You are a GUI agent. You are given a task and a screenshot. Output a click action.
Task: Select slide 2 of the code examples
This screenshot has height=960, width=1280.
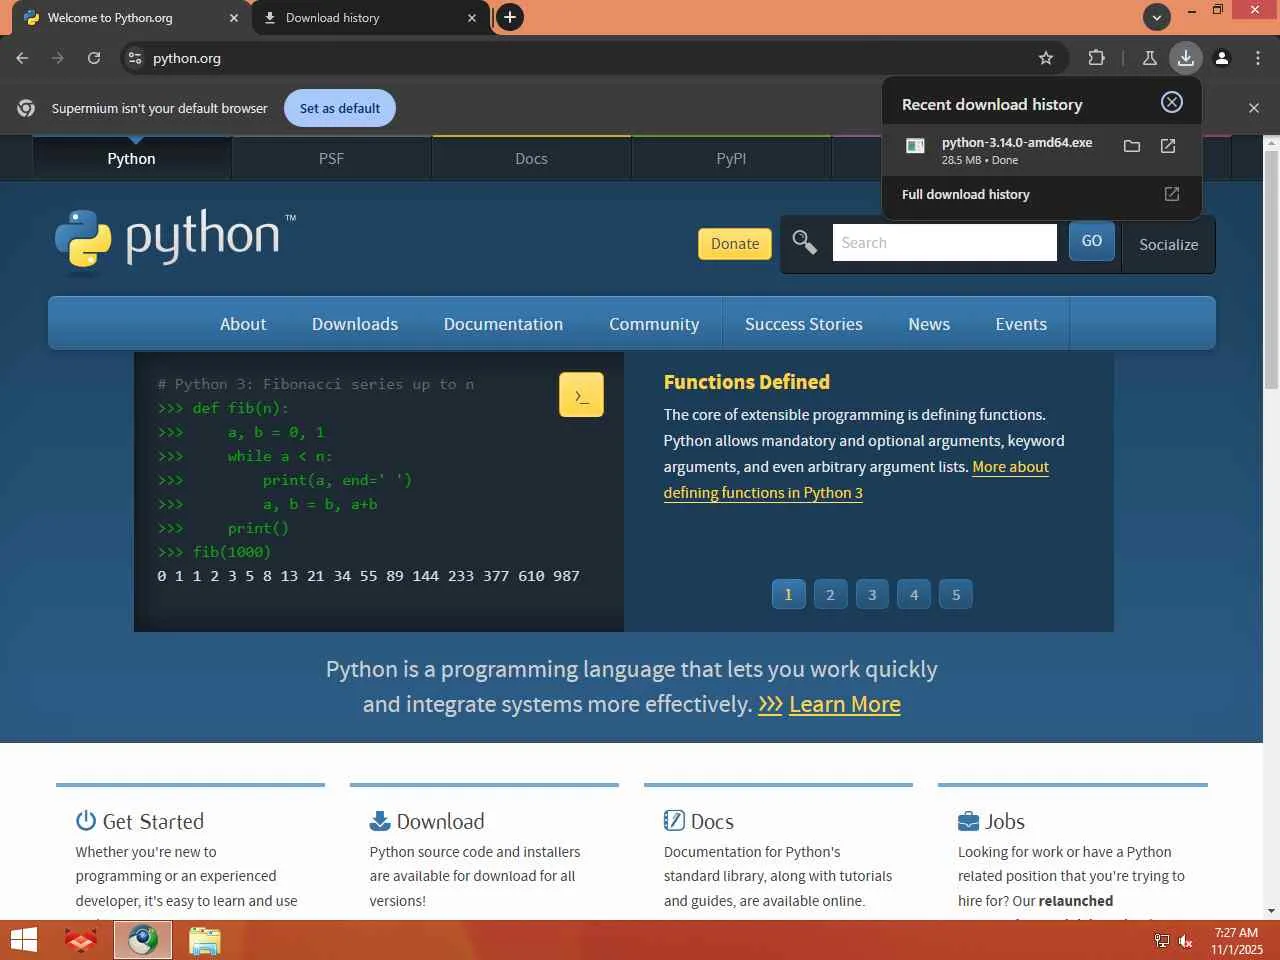[830, 595]
